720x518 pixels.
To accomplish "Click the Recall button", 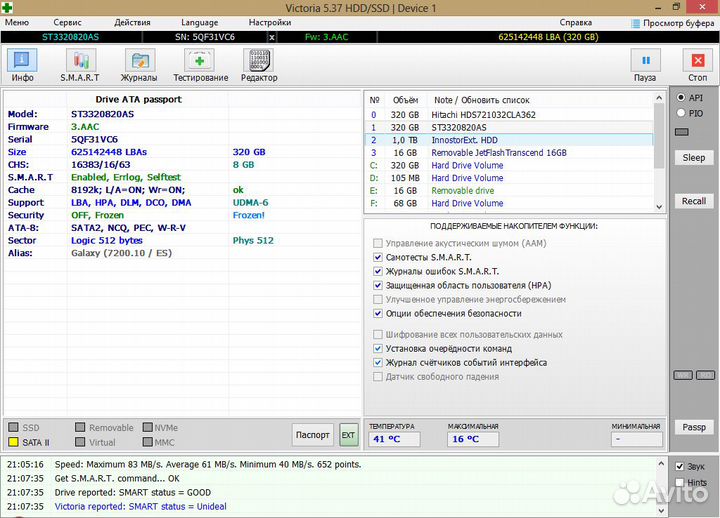I will pyautogui.click(x=693, y=201).
